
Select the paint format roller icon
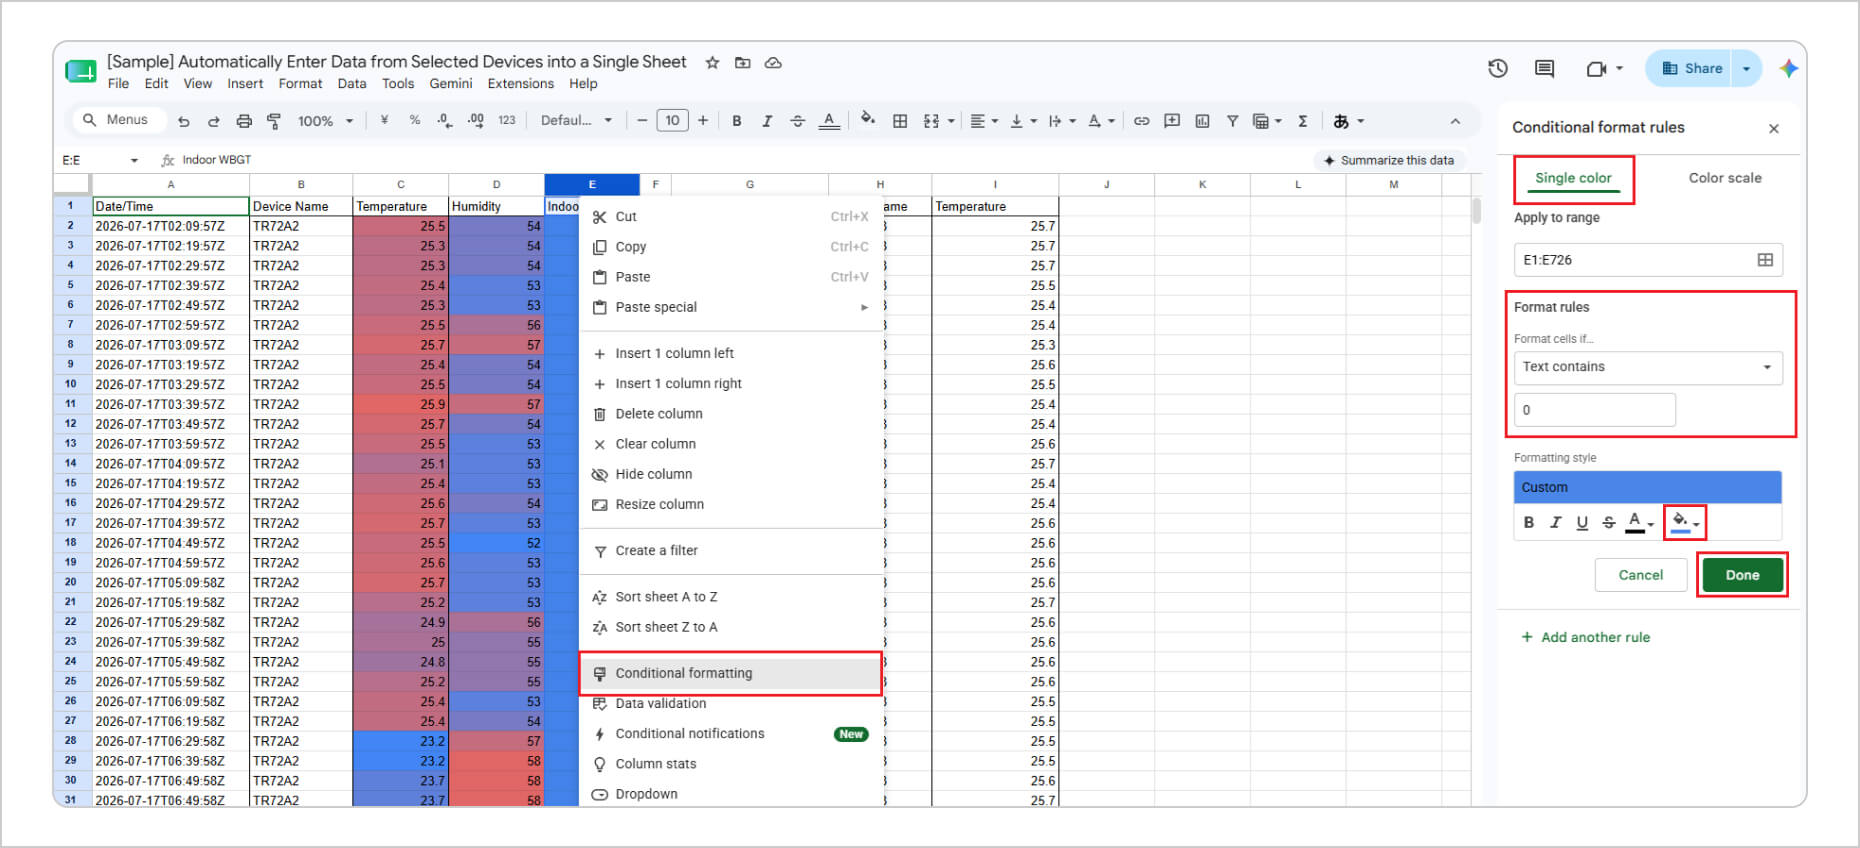pyautogui.click(x=274, y=121)
